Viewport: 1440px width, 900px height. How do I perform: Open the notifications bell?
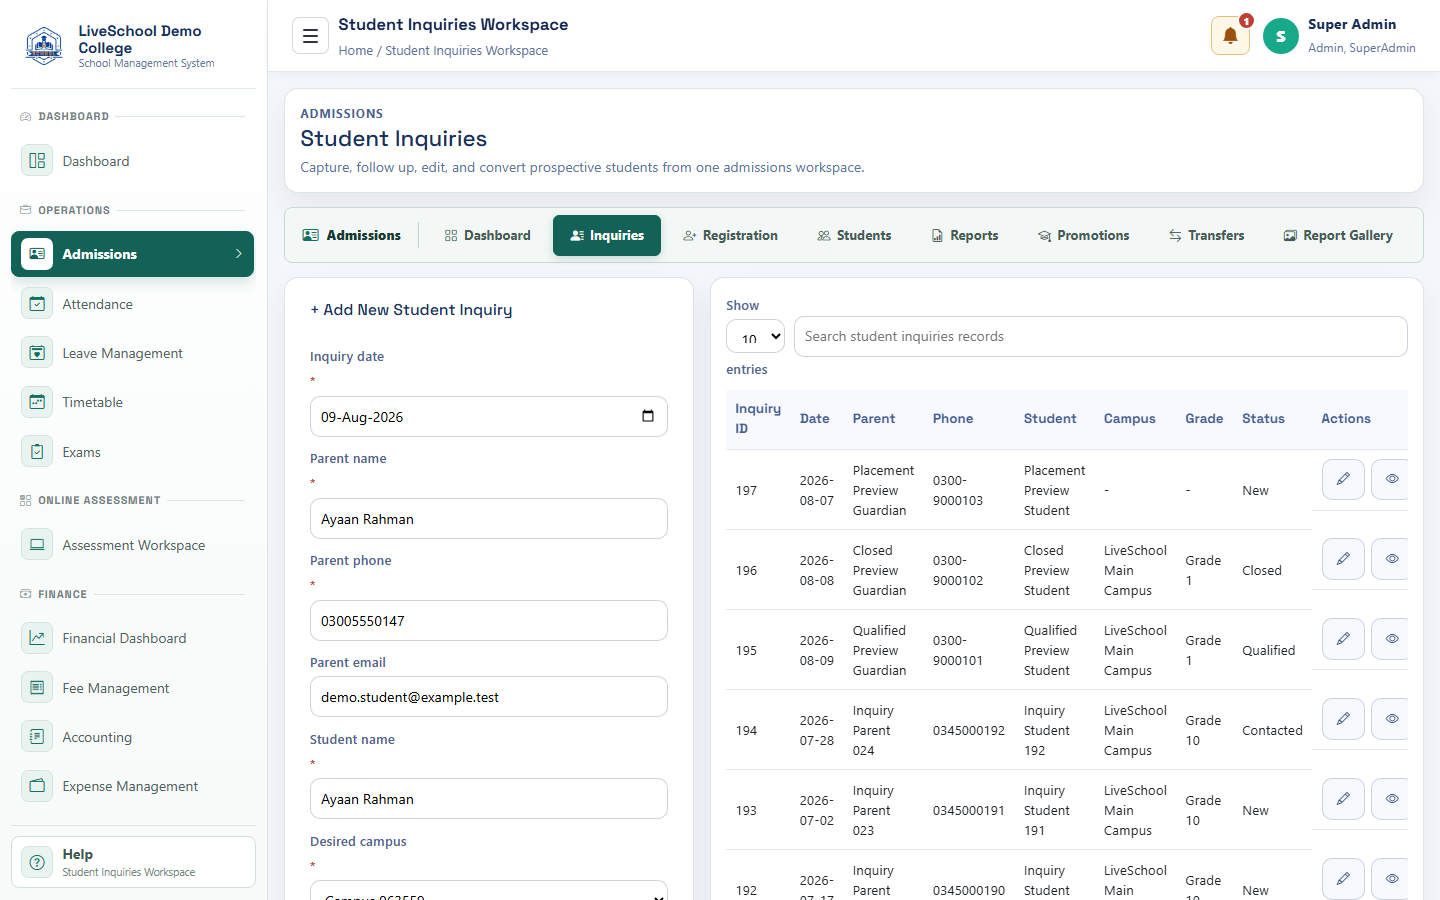1230,36
